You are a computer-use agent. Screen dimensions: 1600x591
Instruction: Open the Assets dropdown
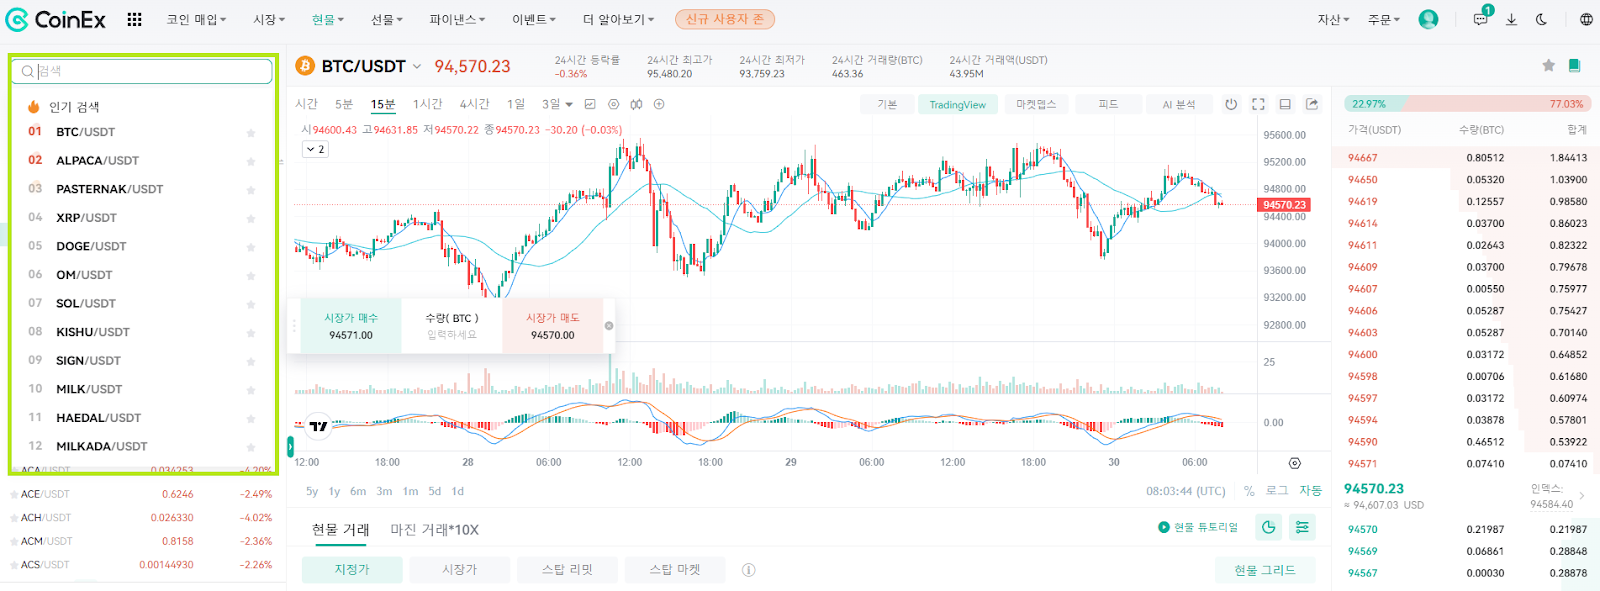pyautogui.click(x=1333, y=19)
